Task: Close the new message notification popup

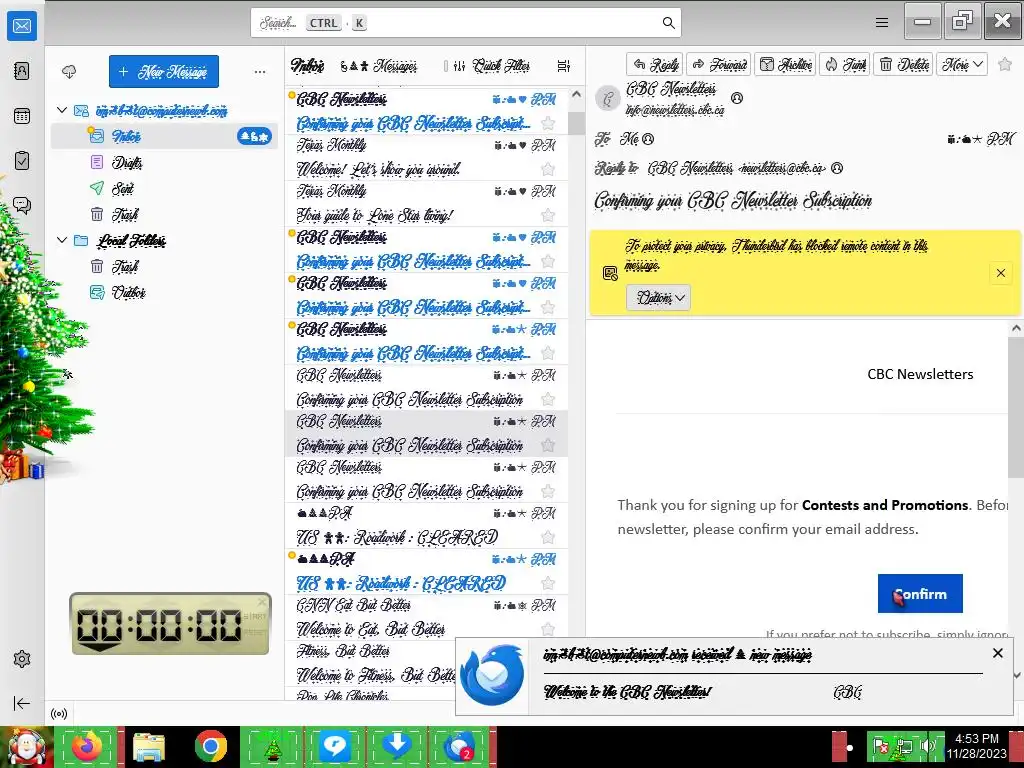Action: point(997,653)
